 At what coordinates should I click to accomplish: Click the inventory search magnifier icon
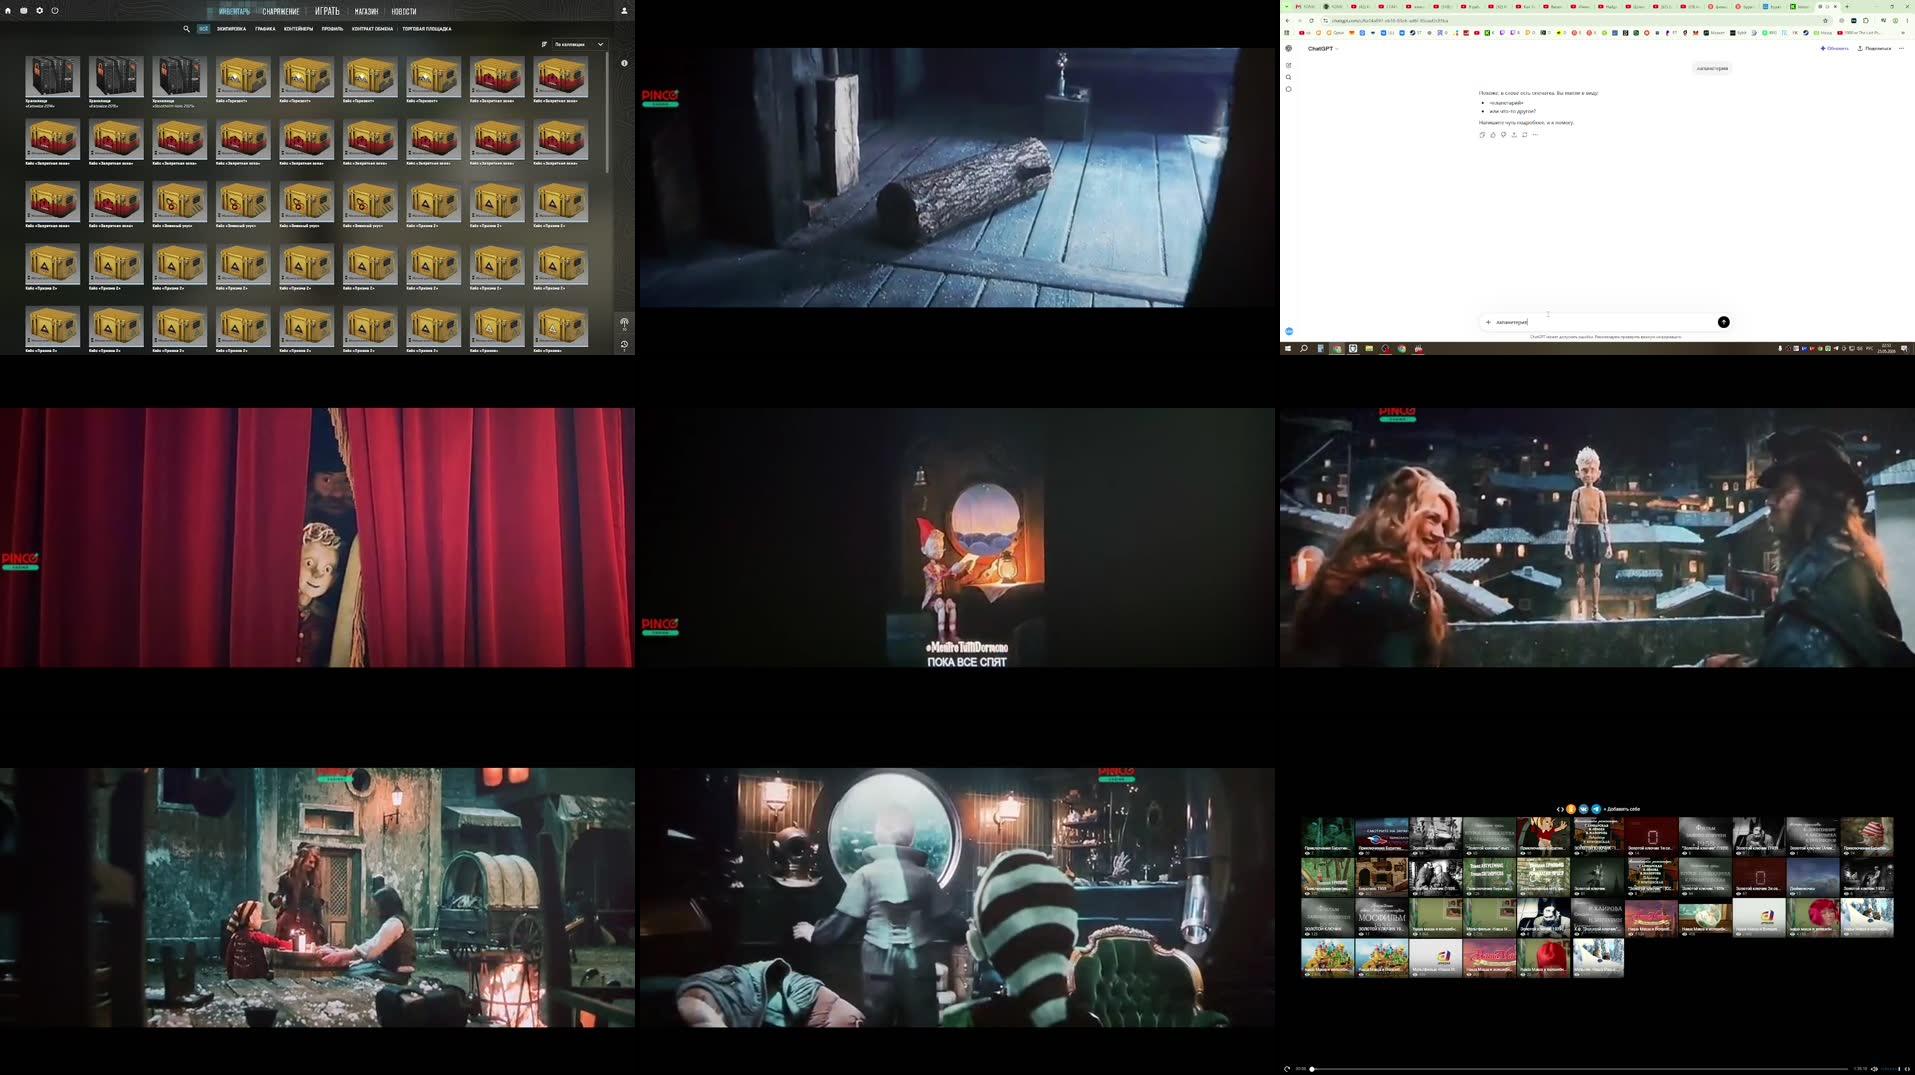pyautogui.click(x=186, y=29)
